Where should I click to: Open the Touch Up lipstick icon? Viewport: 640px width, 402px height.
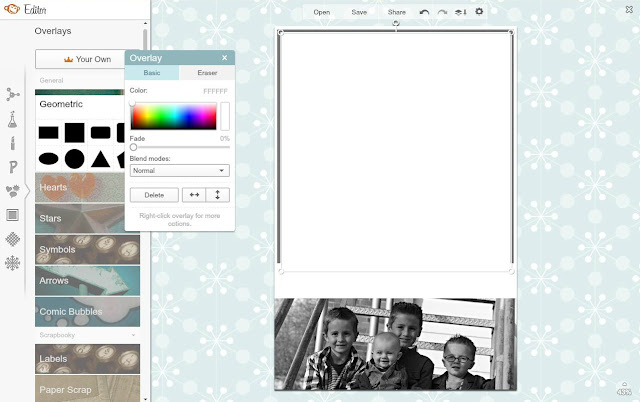pyautogui.click(x=13, y=143)
